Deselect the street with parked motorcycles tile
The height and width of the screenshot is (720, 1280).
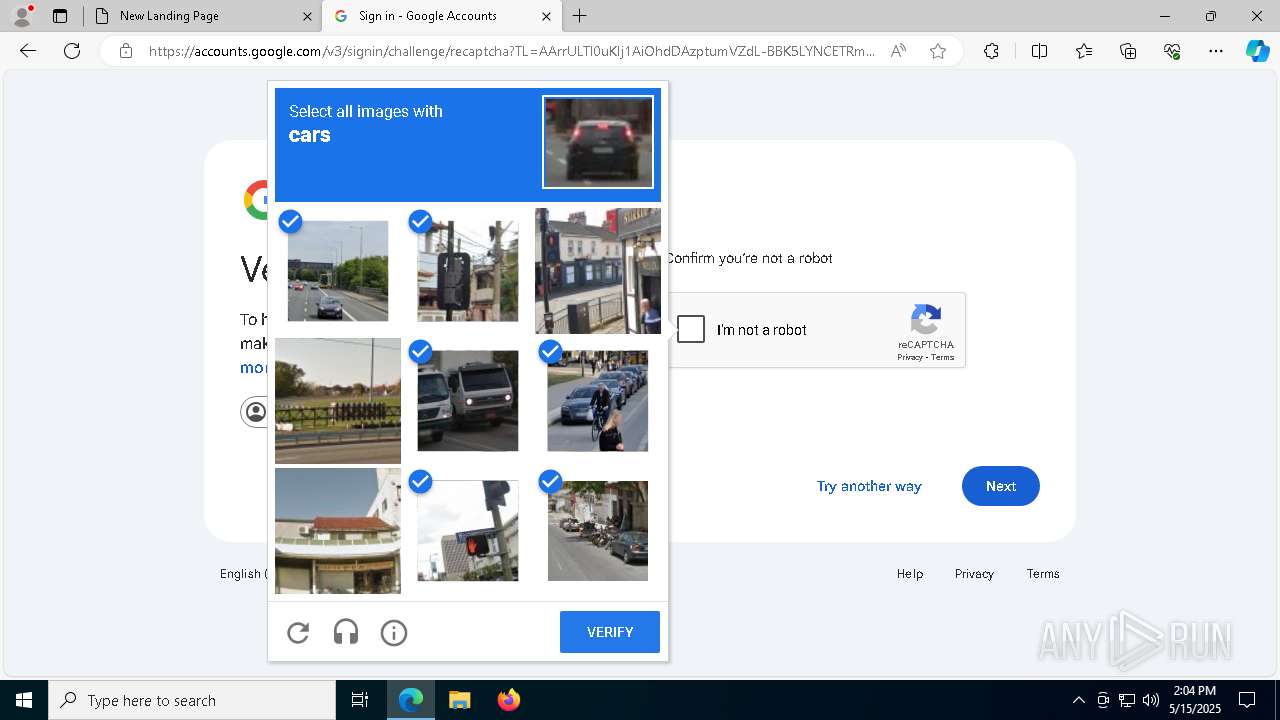click(598, 531)
